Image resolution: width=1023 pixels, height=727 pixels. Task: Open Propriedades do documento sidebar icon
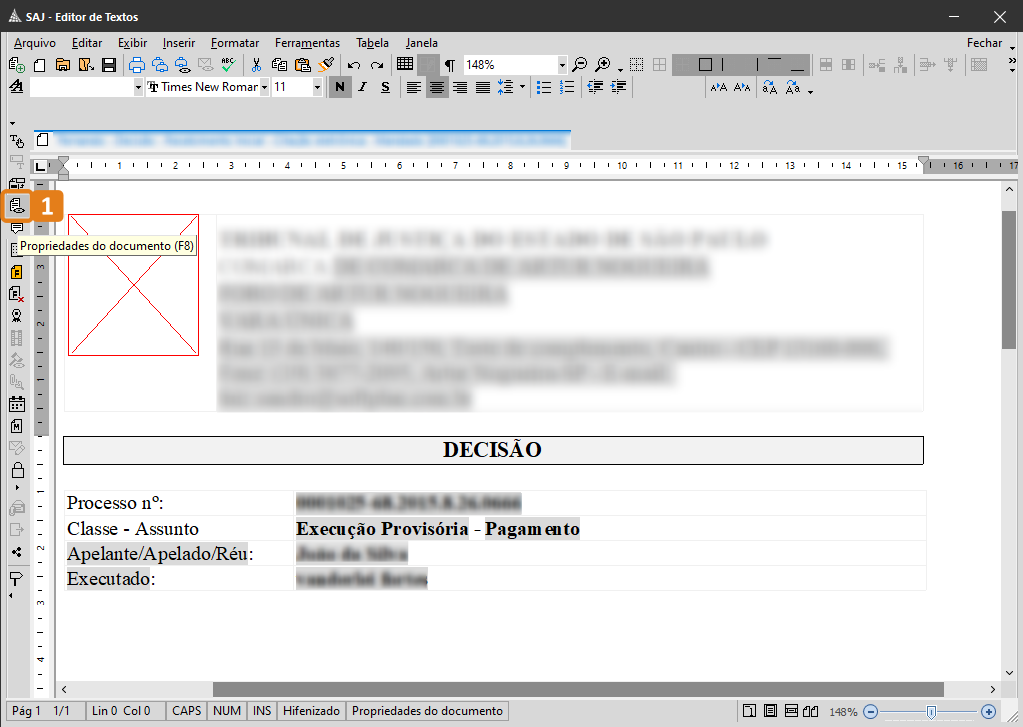pyautogui.click(x=17, y=206)
